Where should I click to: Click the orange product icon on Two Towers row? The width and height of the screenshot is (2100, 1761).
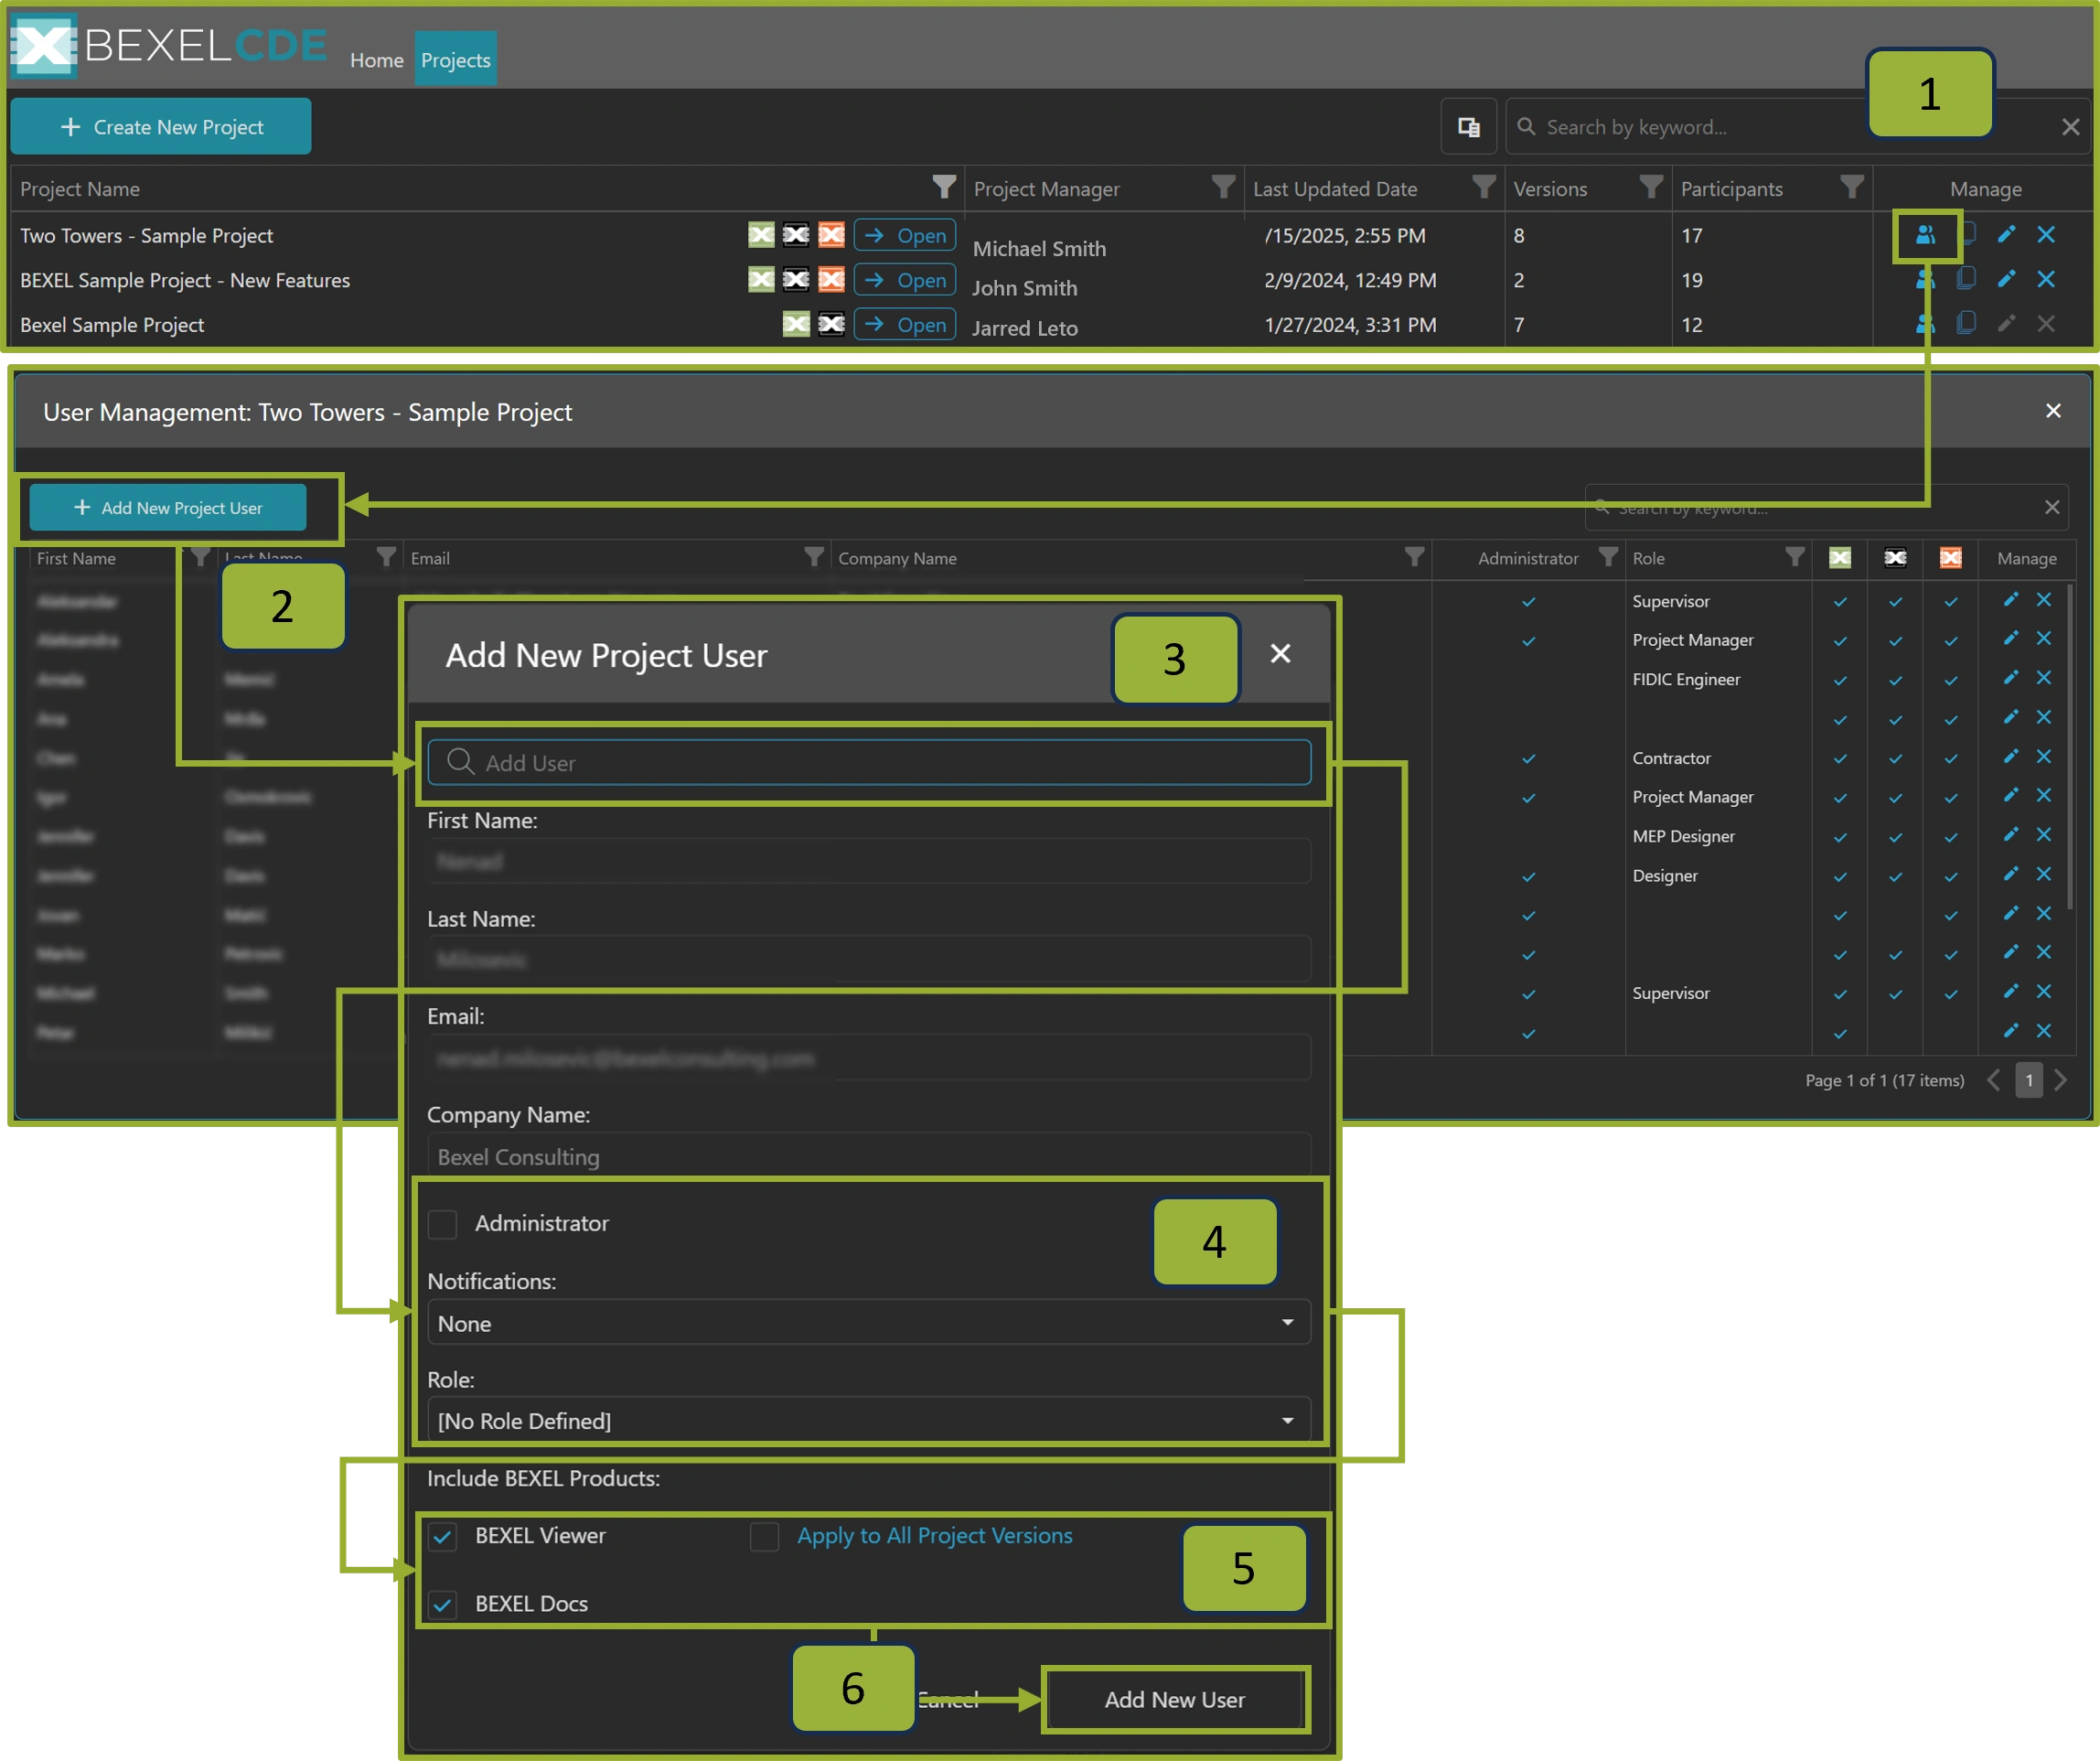(831, 235)
